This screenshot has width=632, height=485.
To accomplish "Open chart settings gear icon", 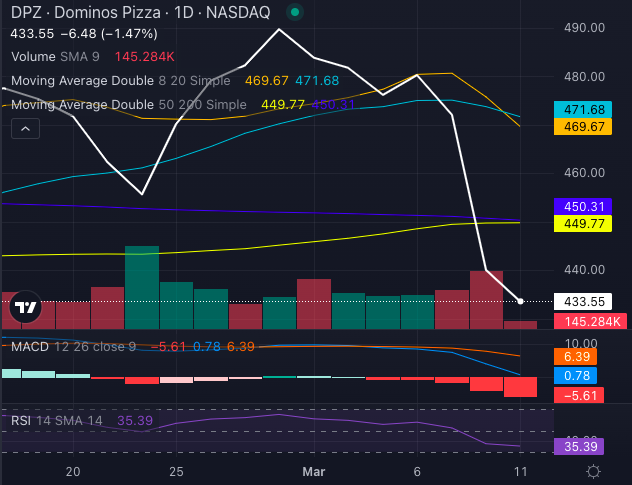I will pos(593,471).
